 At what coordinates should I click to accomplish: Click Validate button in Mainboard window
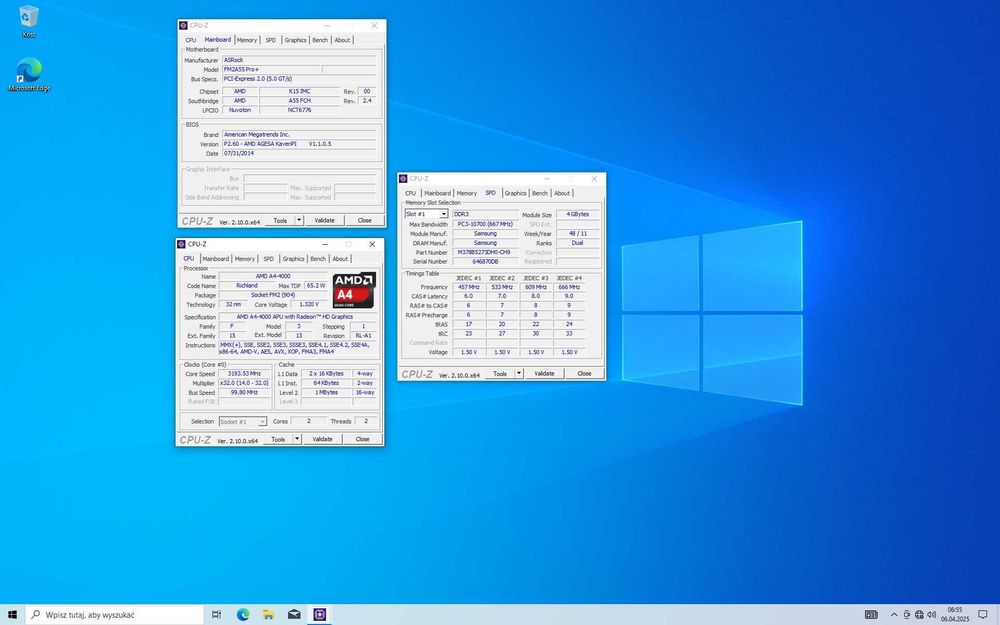tap(325, 221)
